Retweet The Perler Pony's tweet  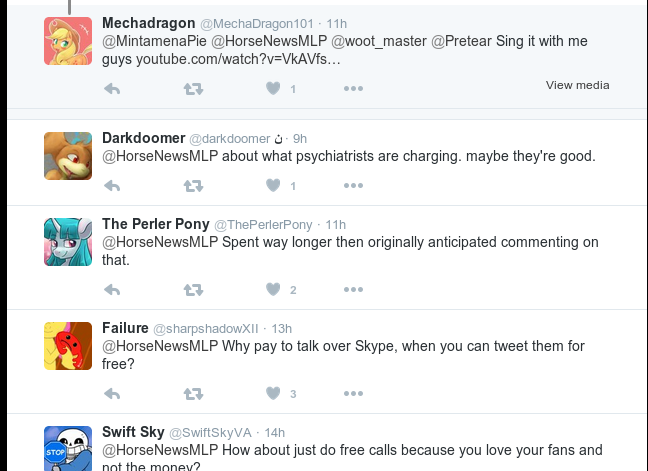coord(193,290)
